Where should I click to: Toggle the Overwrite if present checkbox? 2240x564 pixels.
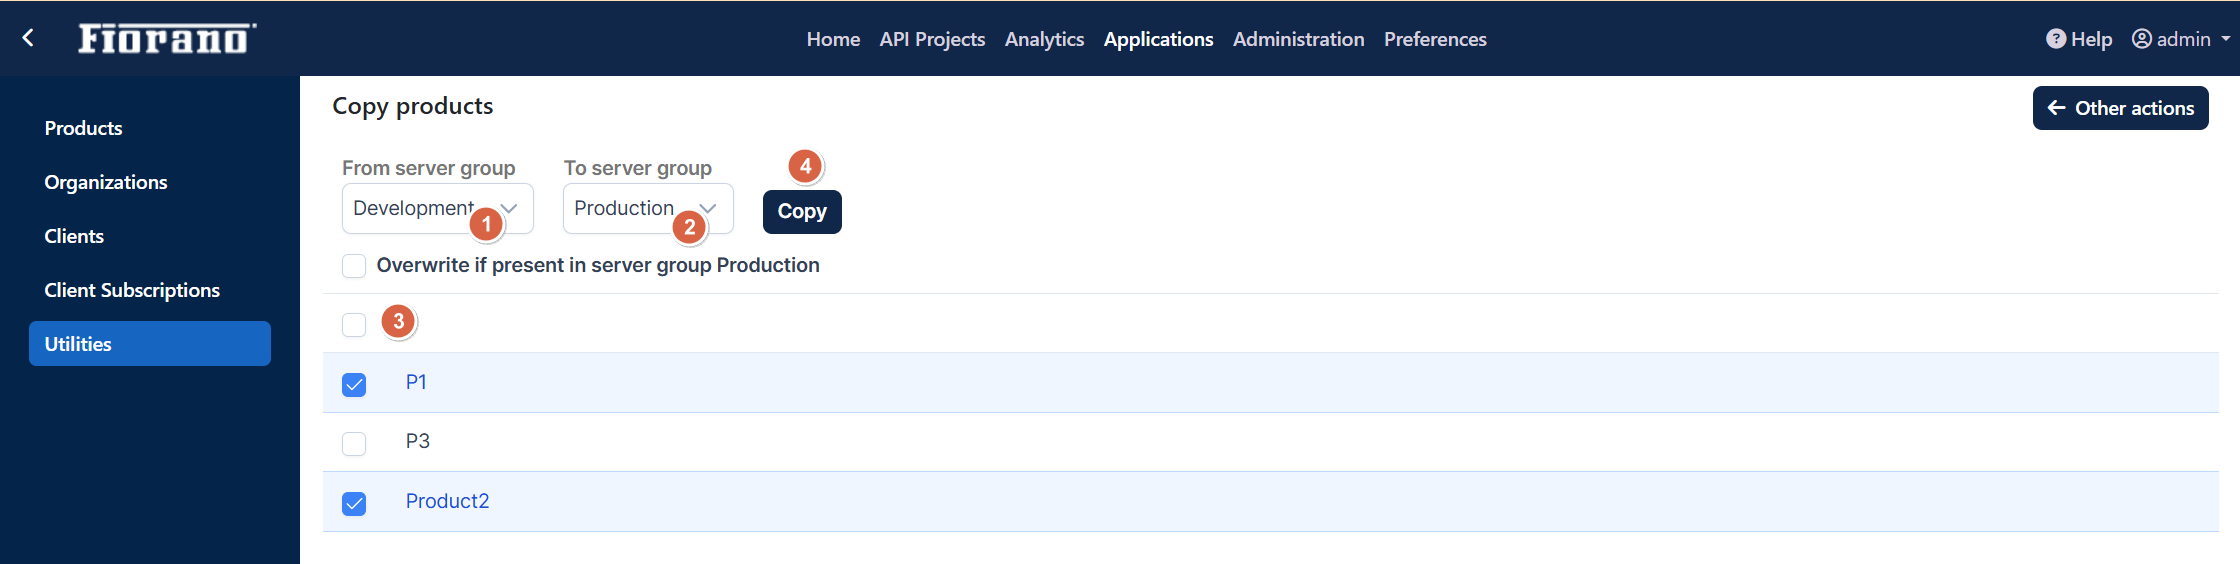click(354, 266)
